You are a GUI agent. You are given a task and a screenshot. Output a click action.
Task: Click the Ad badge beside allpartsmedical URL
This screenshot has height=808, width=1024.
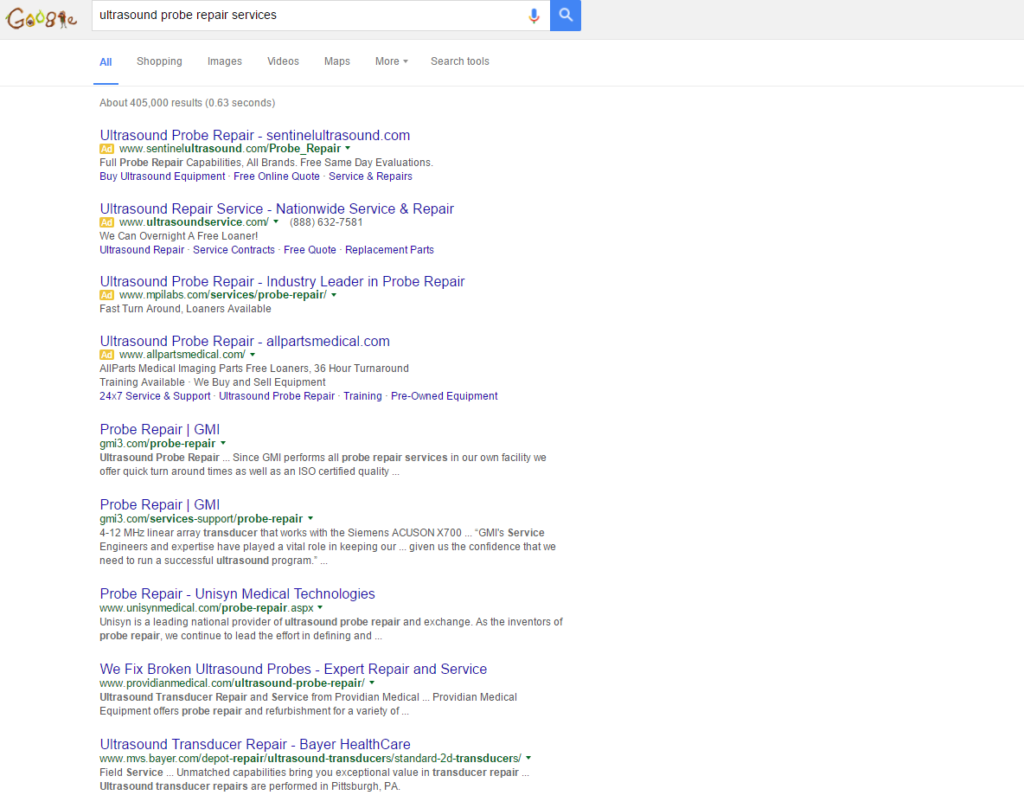(106, 355)
